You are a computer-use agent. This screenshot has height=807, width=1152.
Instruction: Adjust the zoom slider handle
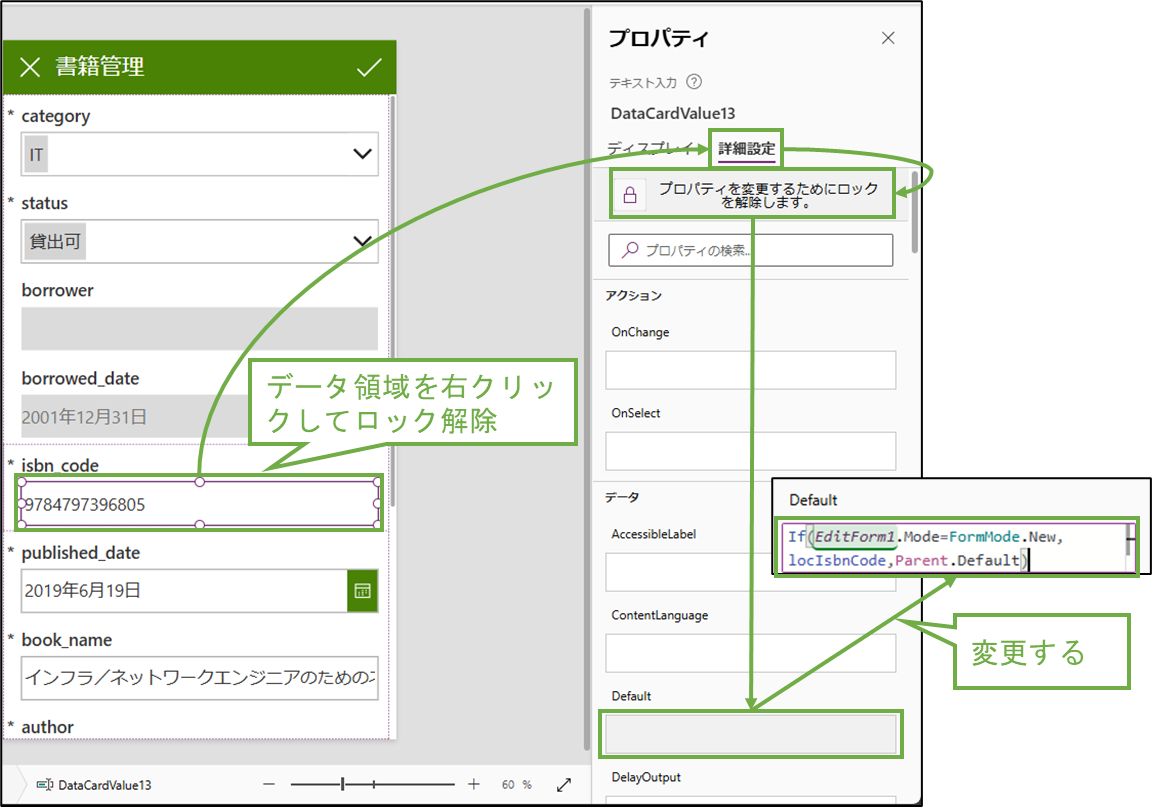point(342,784)
